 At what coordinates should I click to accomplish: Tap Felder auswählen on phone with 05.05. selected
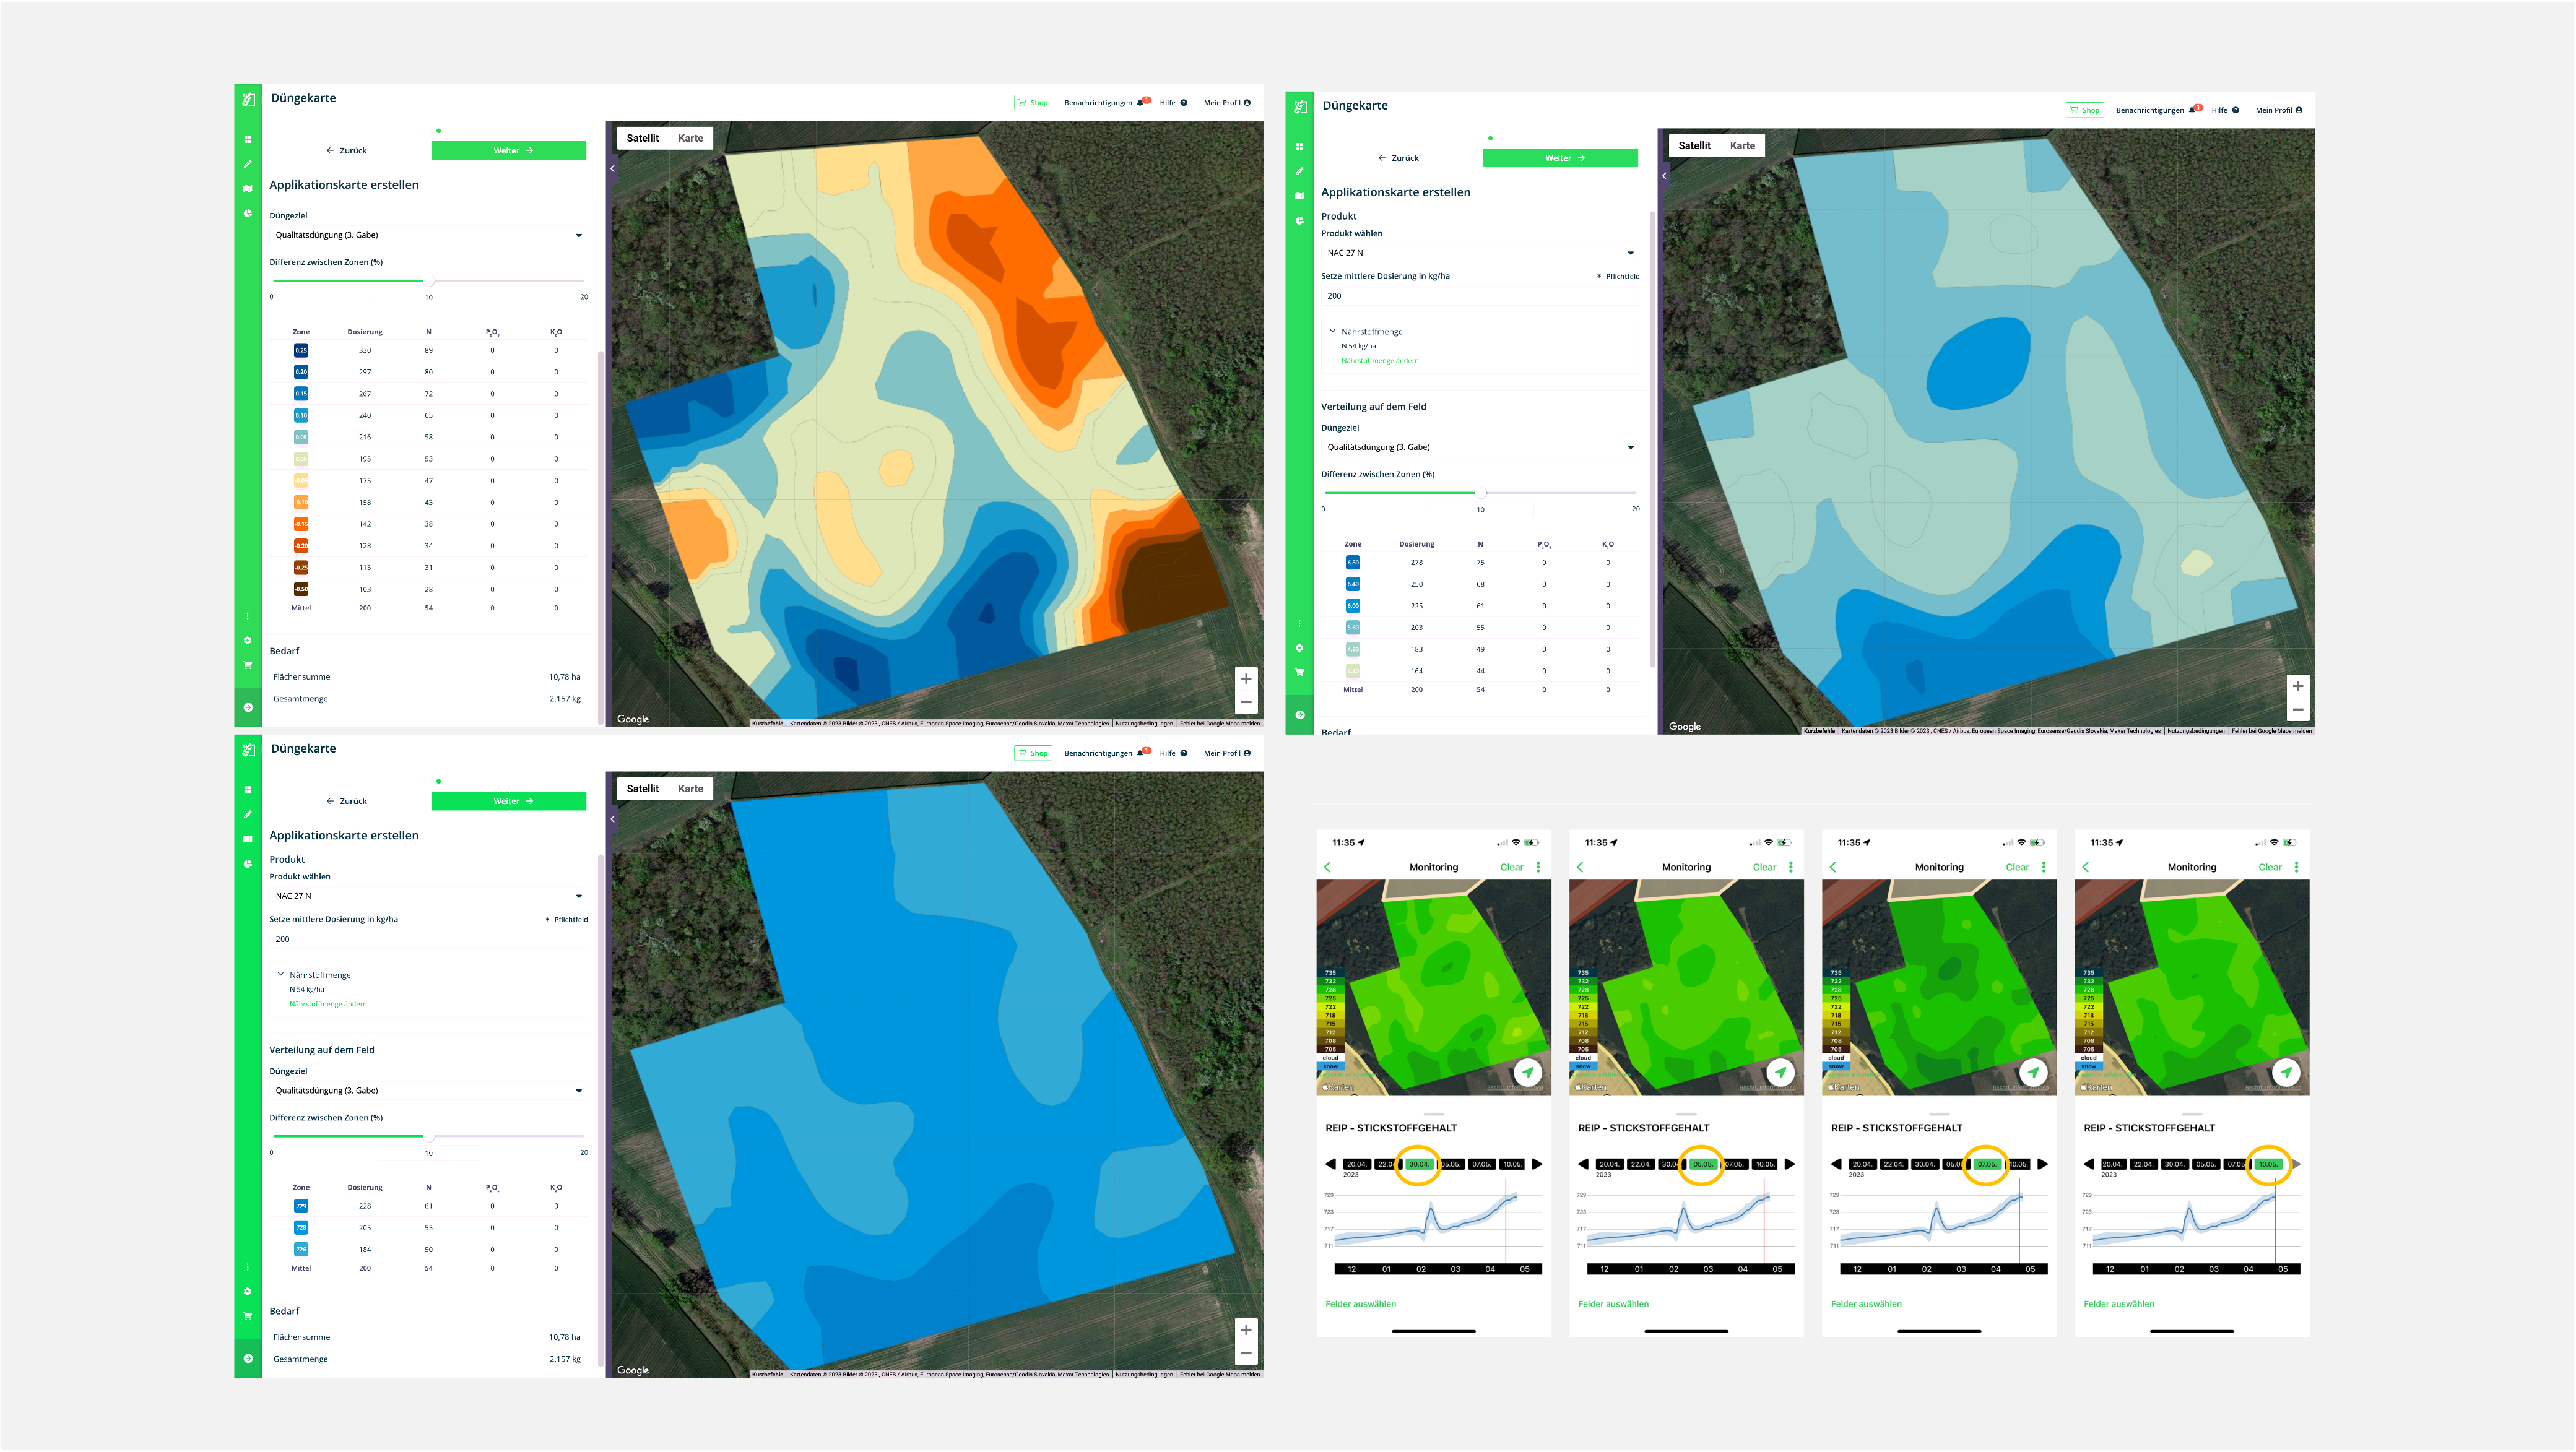[1613, 1304]
